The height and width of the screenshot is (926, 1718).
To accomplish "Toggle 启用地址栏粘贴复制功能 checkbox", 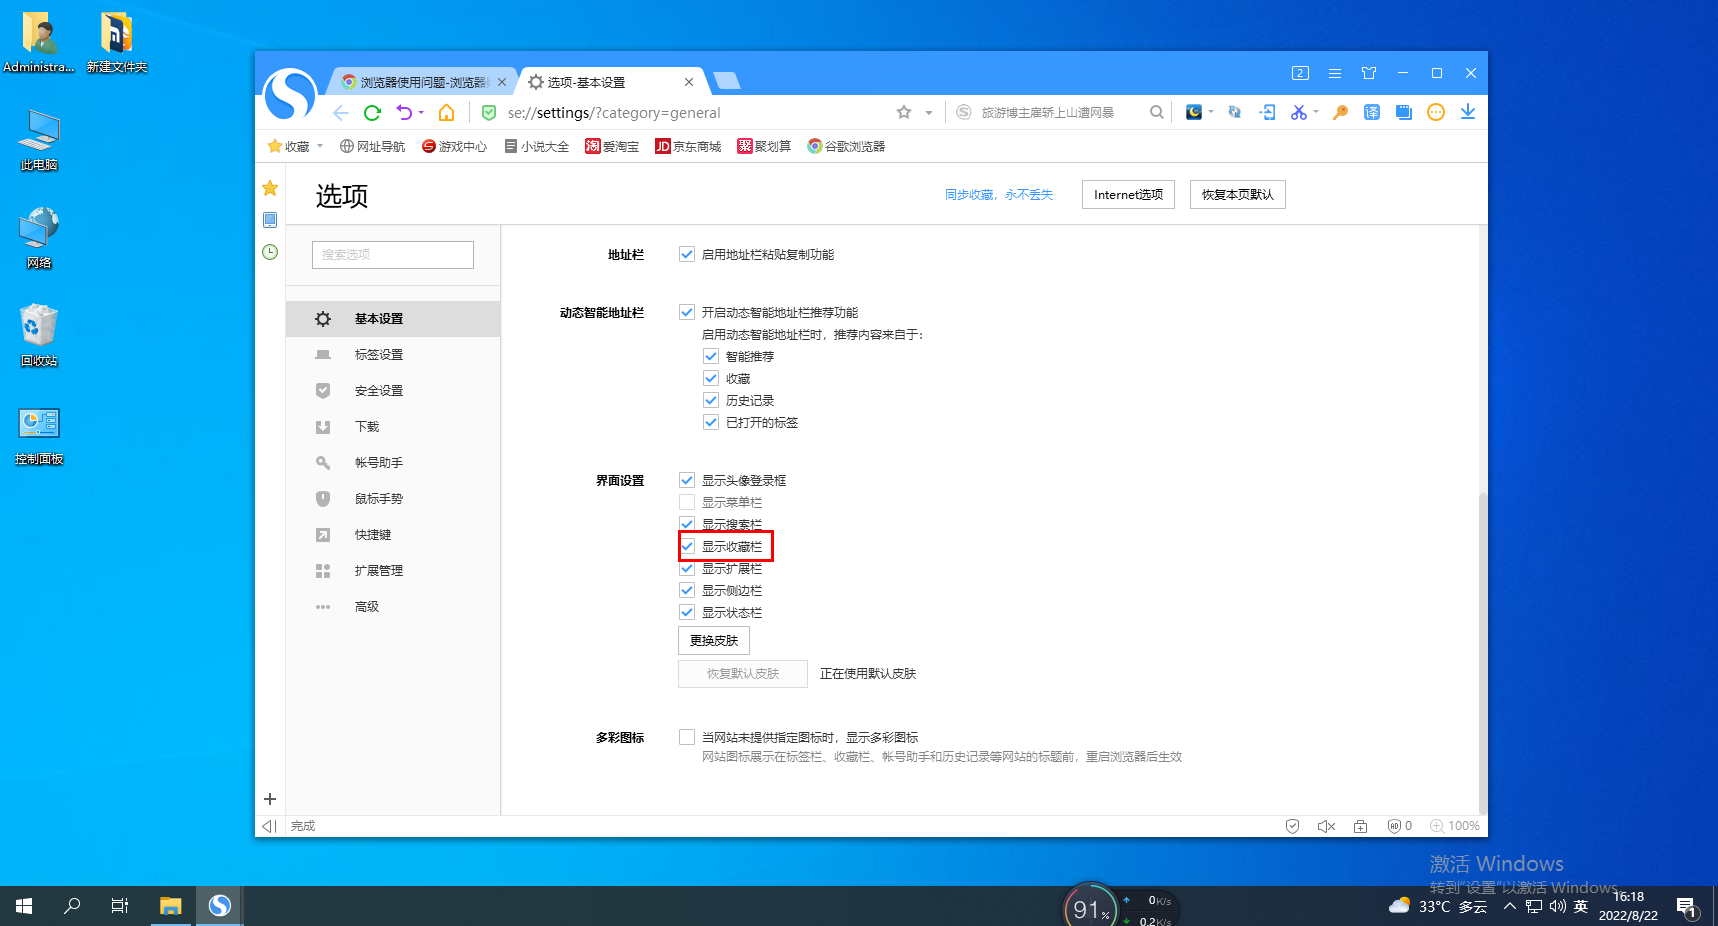I will coord(687,254).
